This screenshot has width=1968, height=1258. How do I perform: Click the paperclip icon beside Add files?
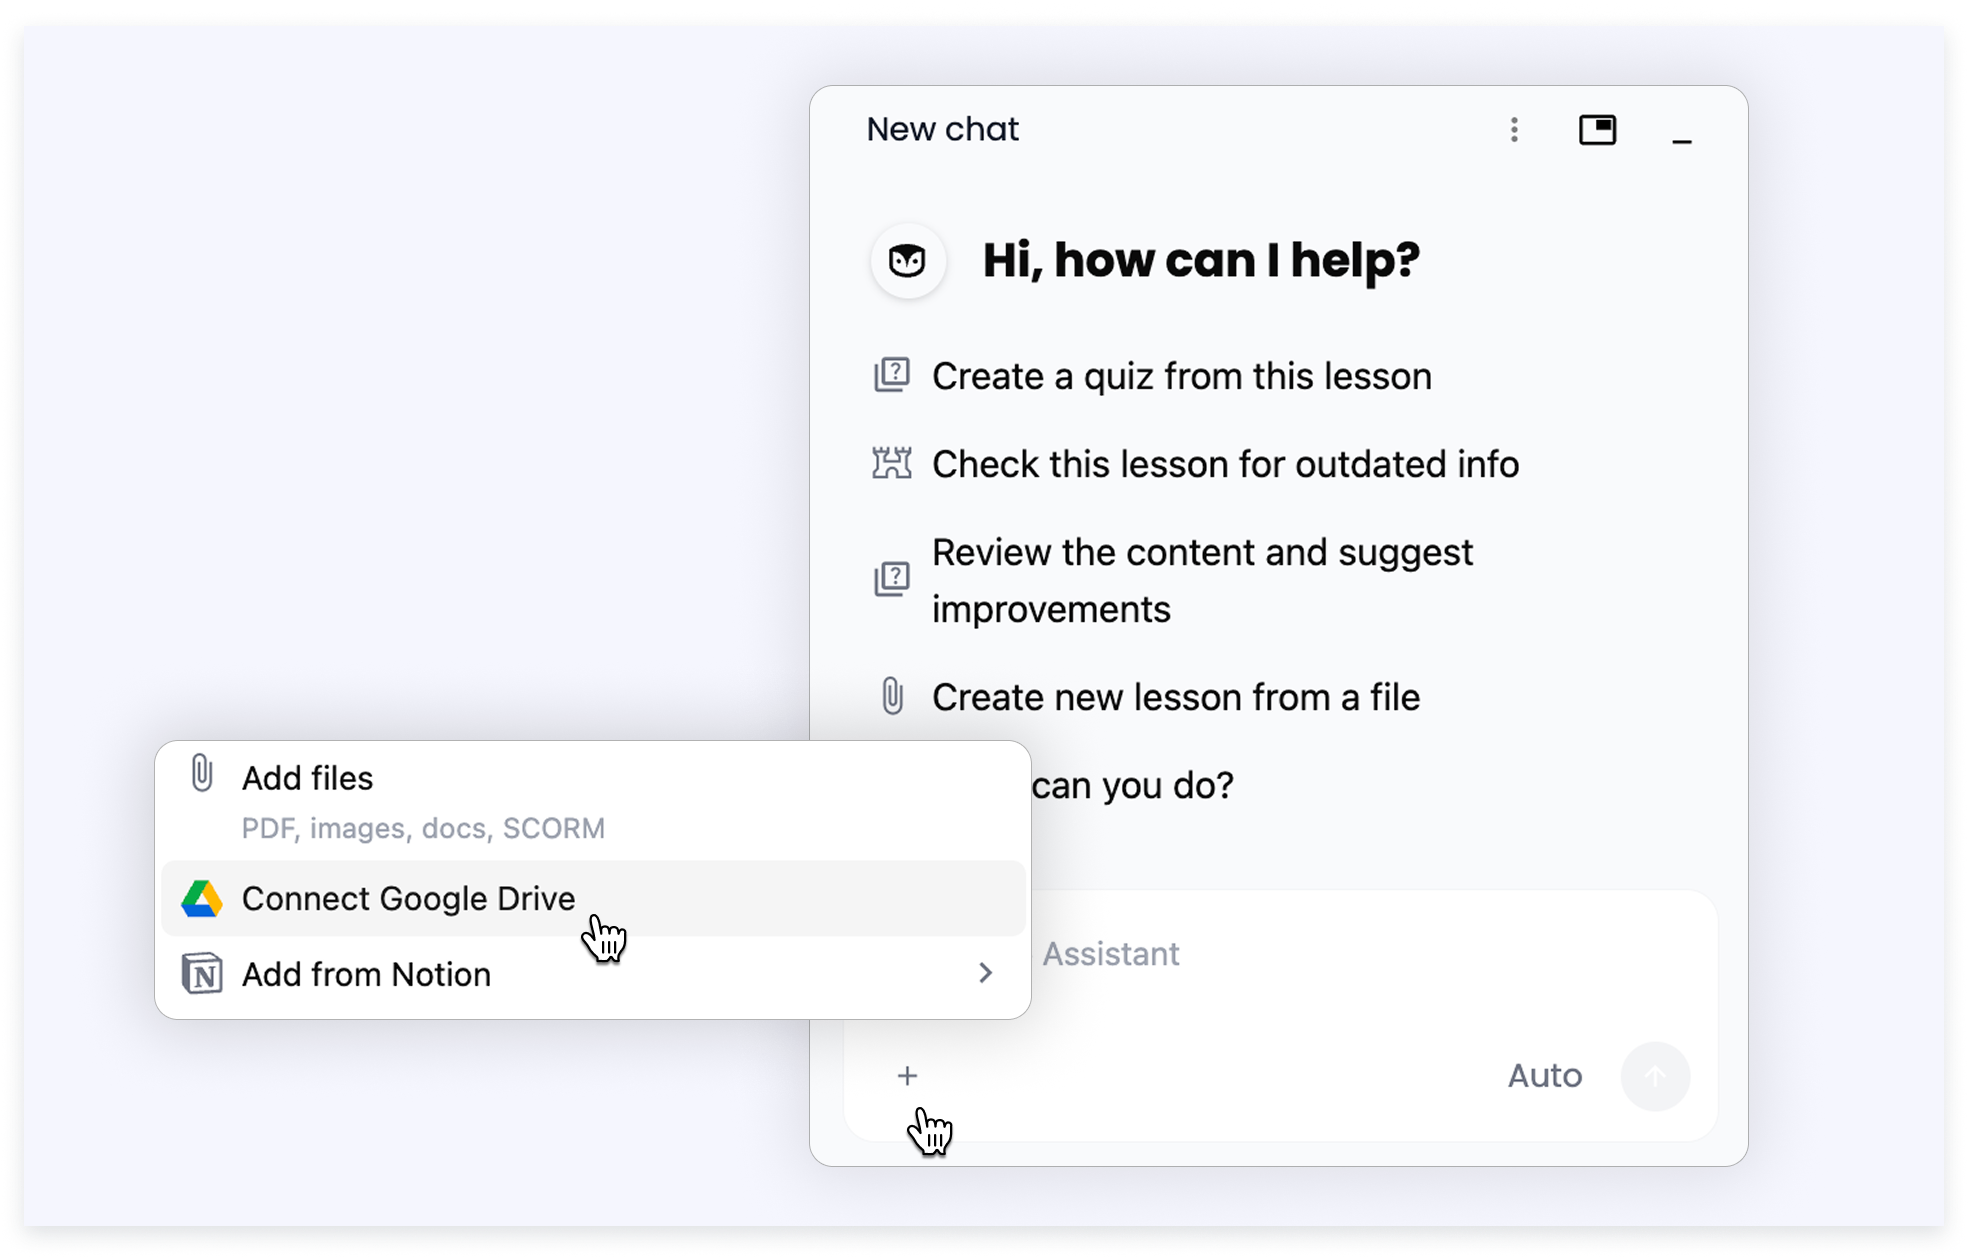[202, 774]
